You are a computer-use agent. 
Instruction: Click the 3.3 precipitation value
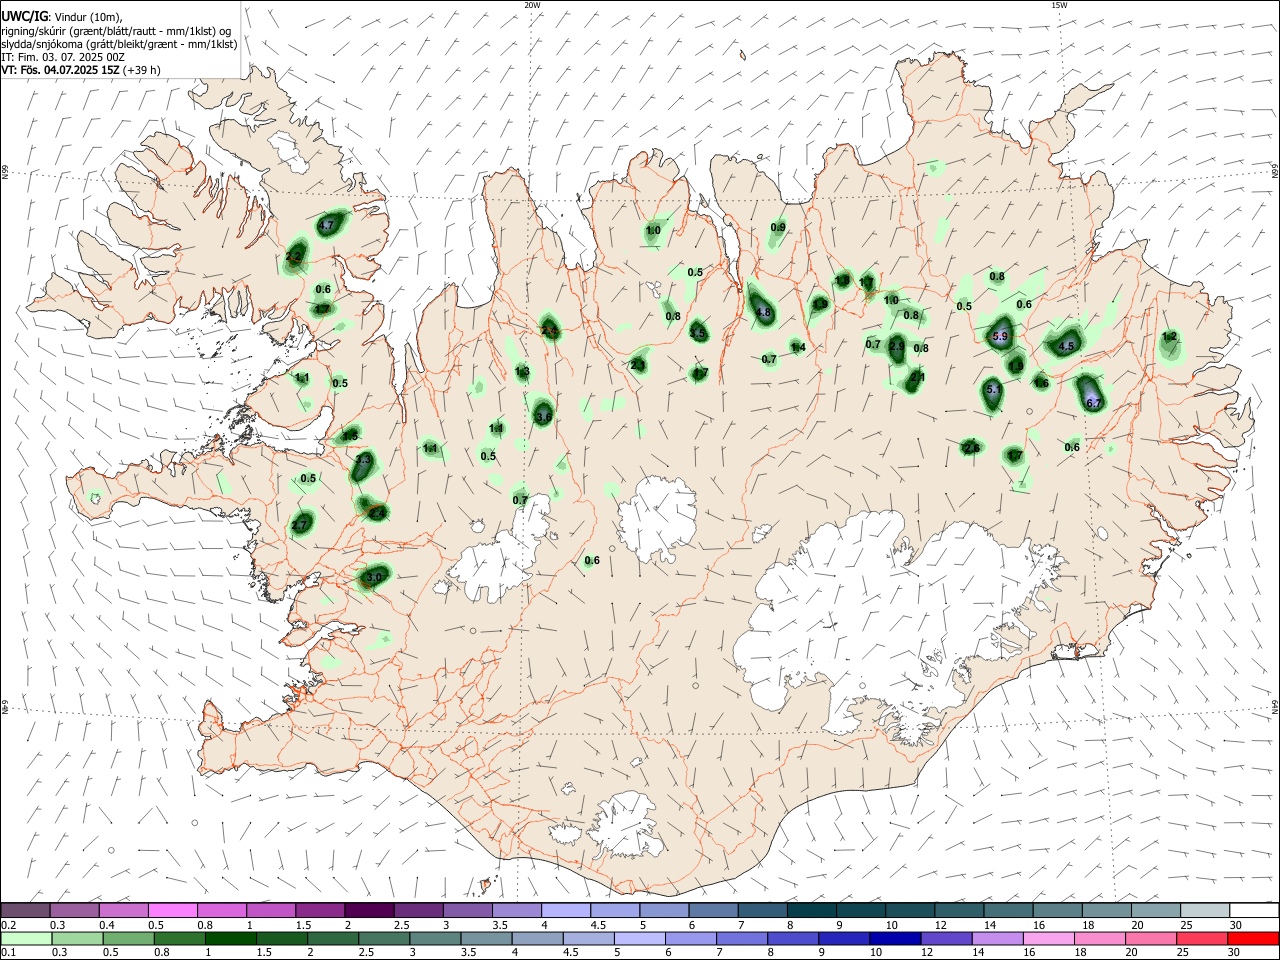click(363, 459)
